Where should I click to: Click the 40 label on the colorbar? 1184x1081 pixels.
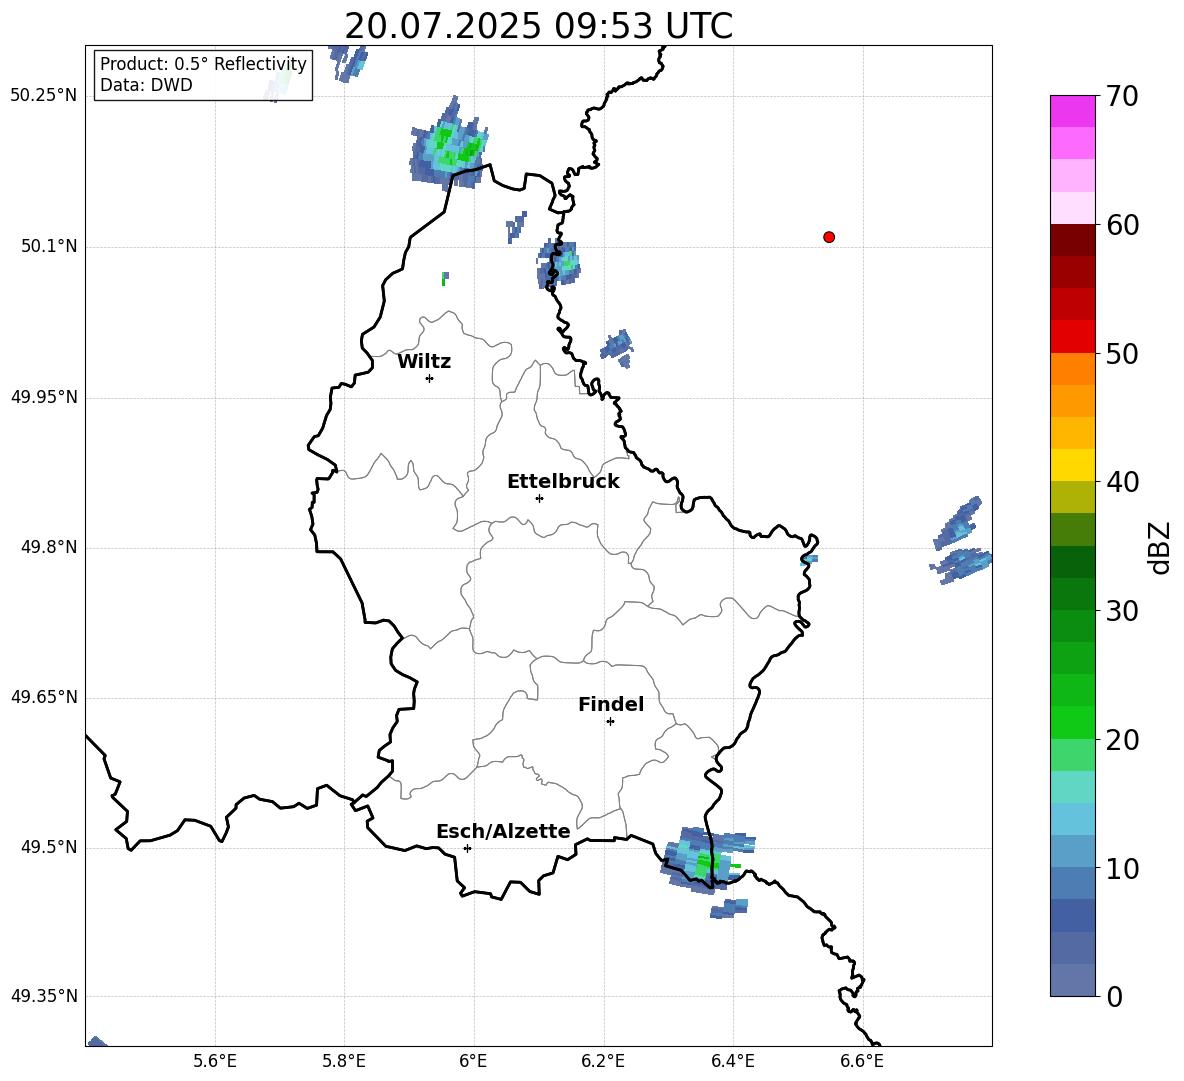[x=1121, y=482]
